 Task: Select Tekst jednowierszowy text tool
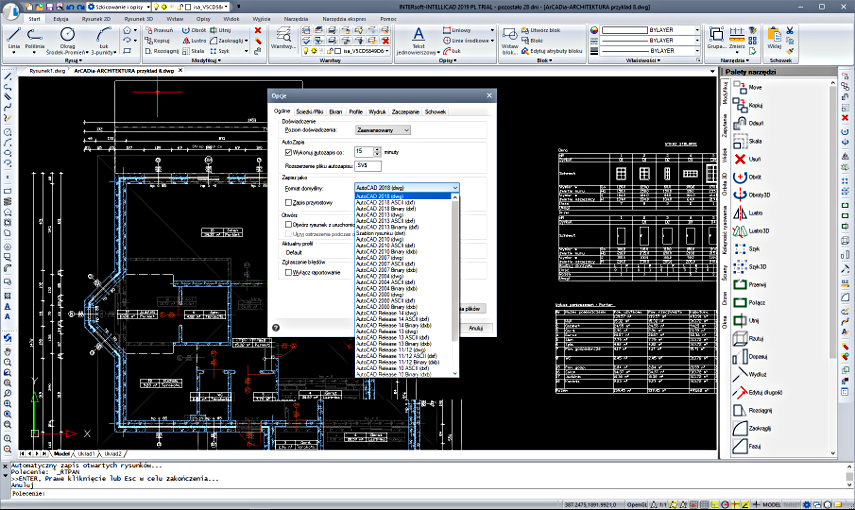tap(418, 40)
